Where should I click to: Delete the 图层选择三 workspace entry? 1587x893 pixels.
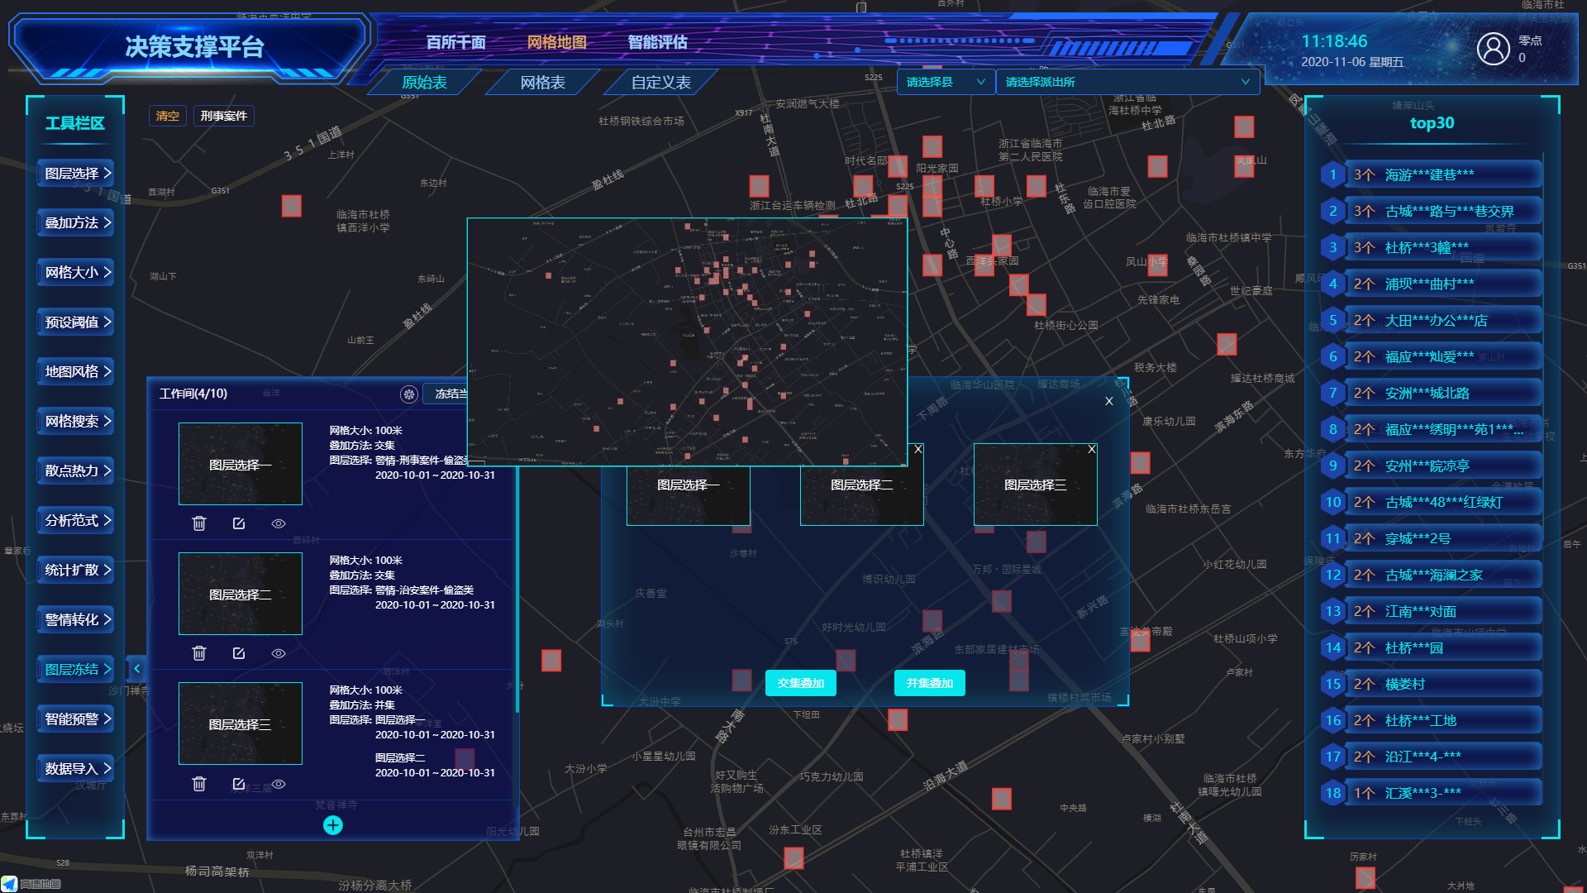[199, 784]
